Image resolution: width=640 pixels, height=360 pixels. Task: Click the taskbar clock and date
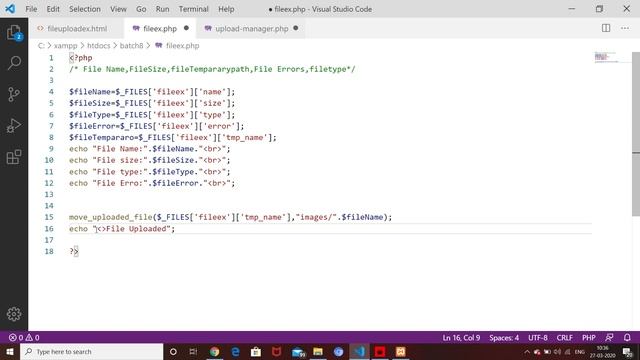point(602,351)
